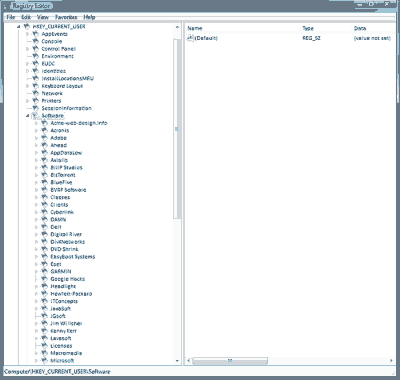Viewport: 400px width, 380px height.
Task: Expand the AppEvents key
Action: click(x=28, y=34)
